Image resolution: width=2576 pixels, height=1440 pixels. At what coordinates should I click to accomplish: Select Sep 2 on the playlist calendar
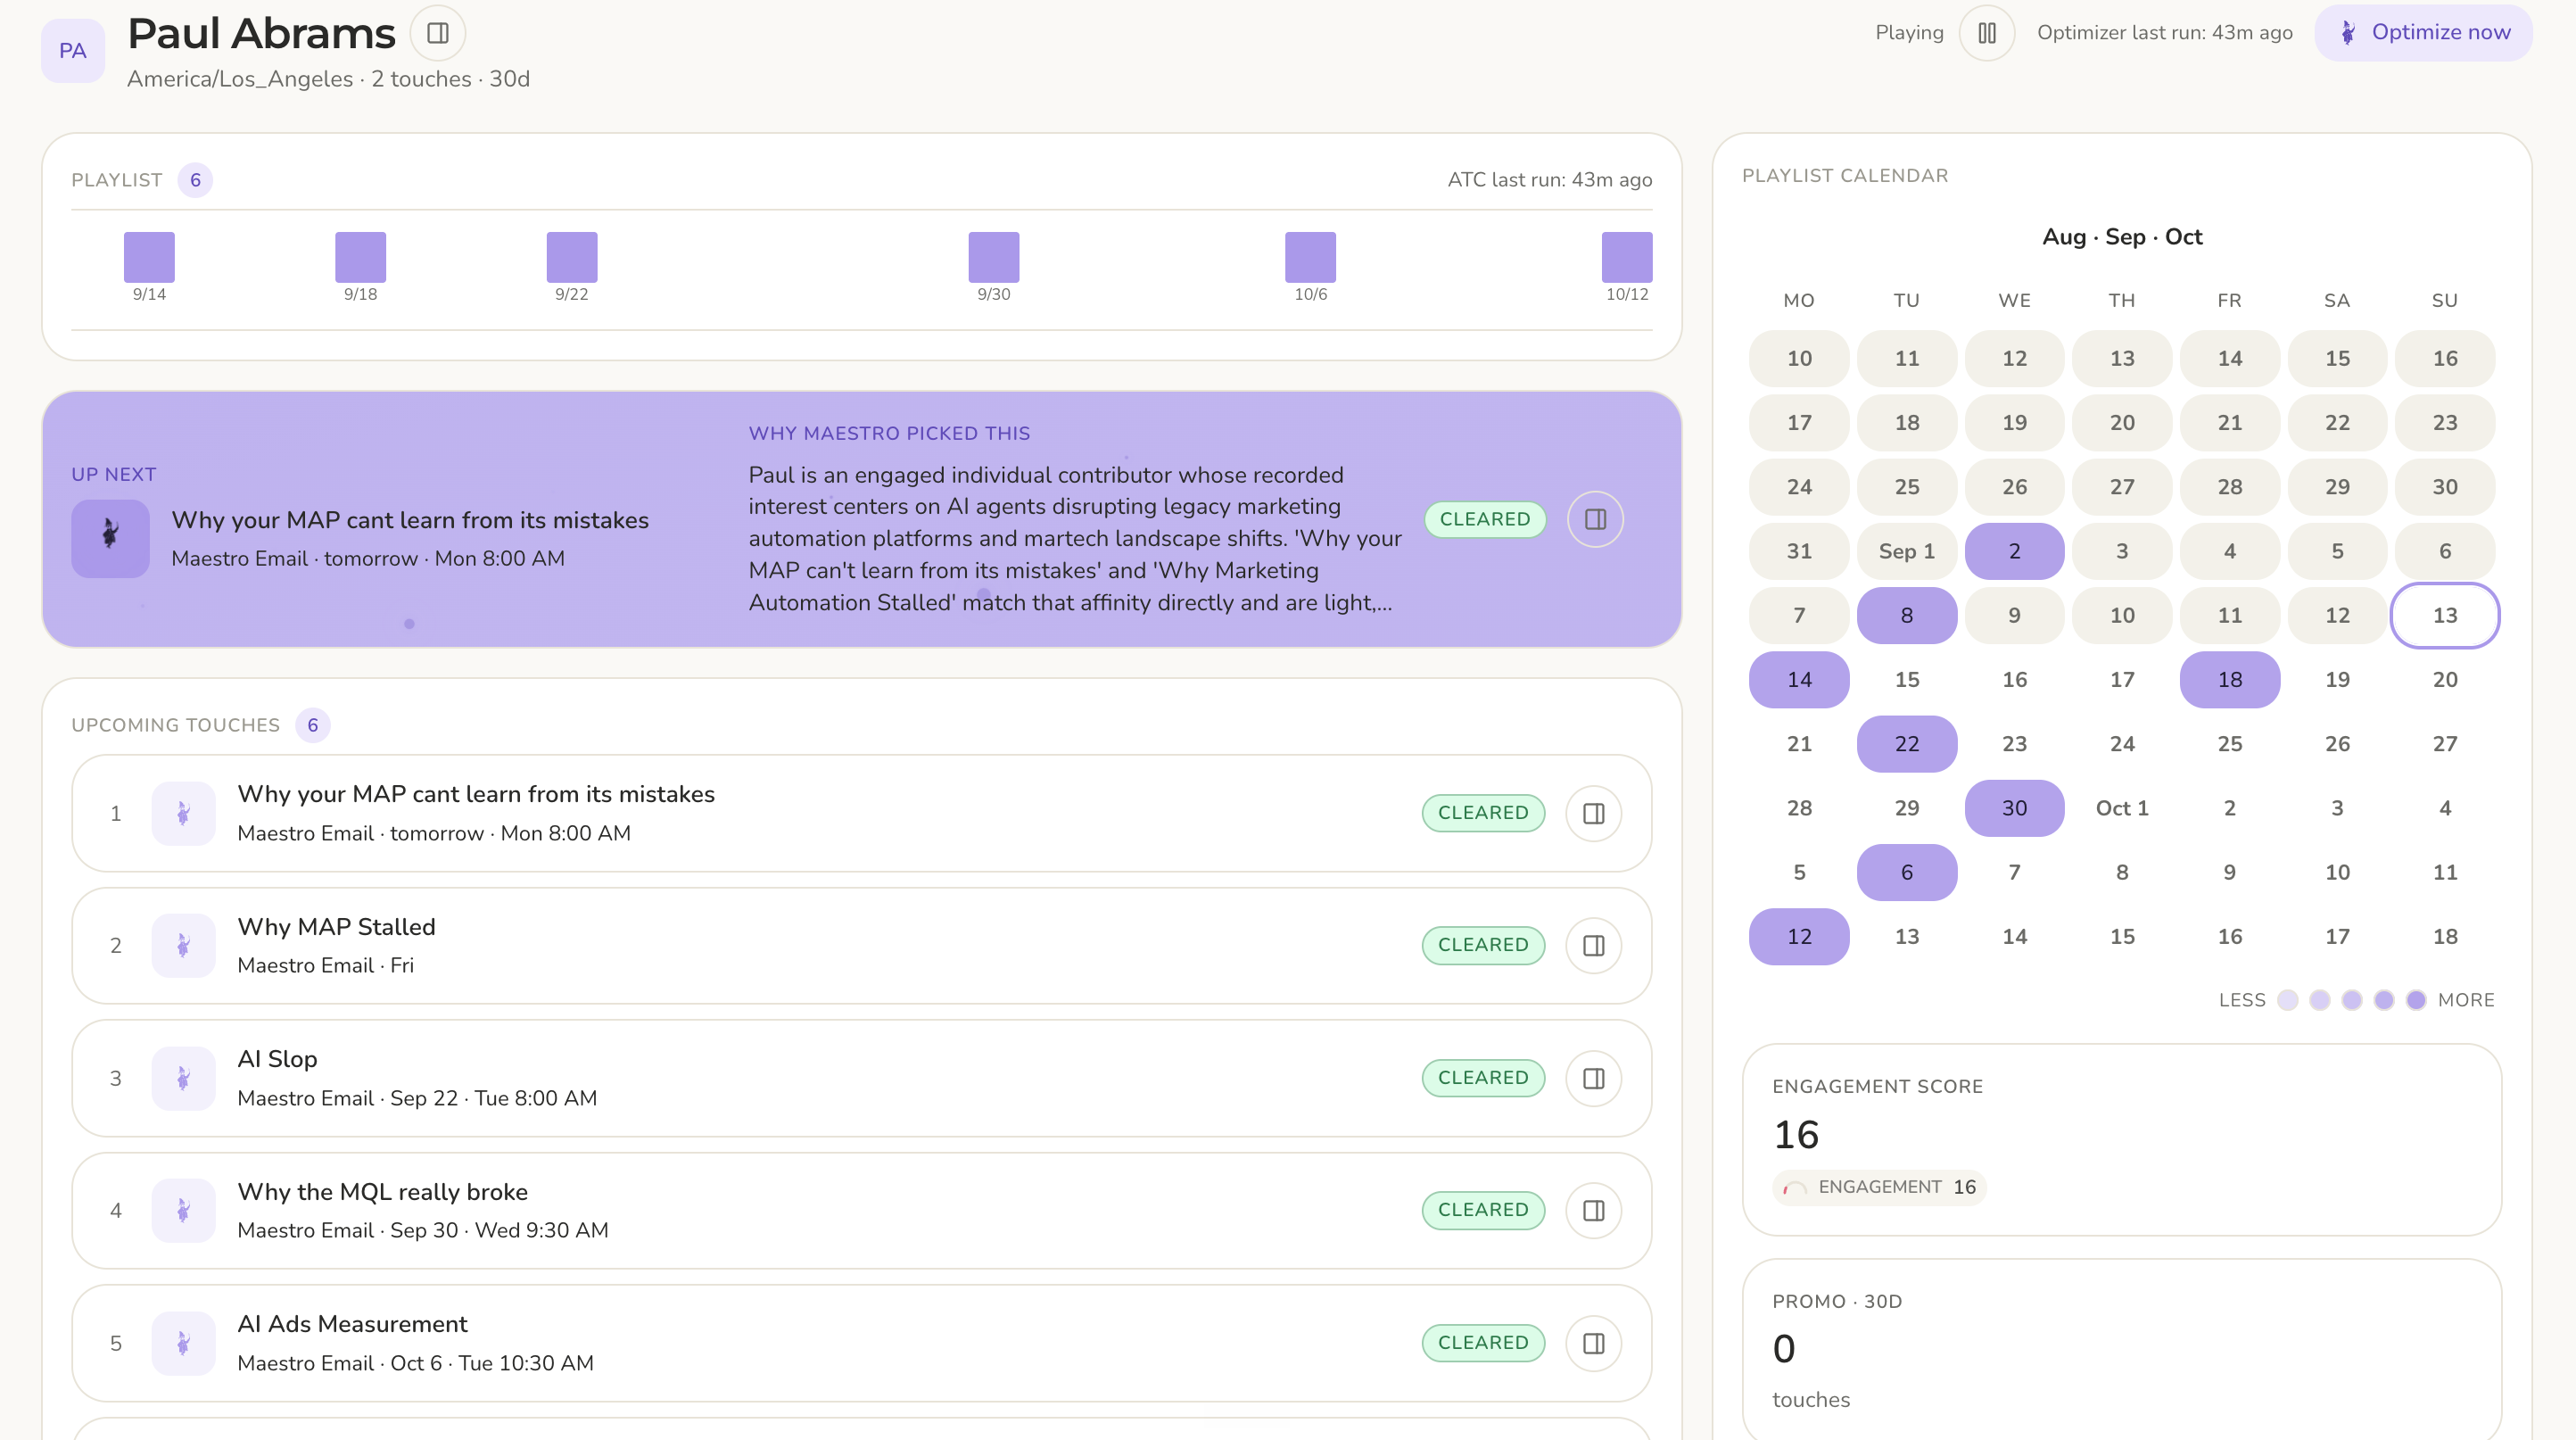coord(2014,551)
